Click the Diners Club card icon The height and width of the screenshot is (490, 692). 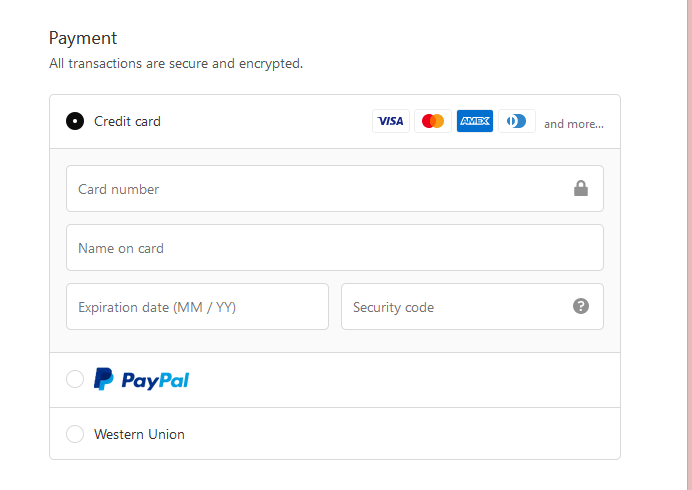point(517,121)
